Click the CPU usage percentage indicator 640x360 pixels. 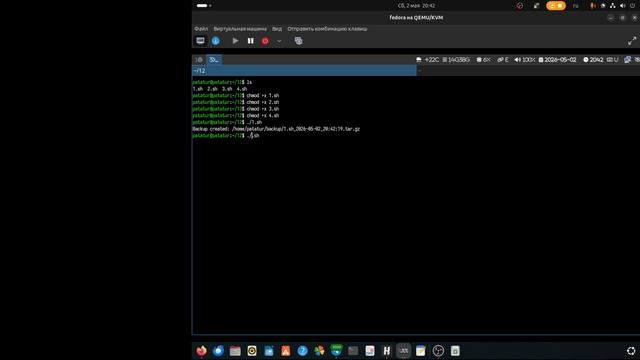[484, 60]
